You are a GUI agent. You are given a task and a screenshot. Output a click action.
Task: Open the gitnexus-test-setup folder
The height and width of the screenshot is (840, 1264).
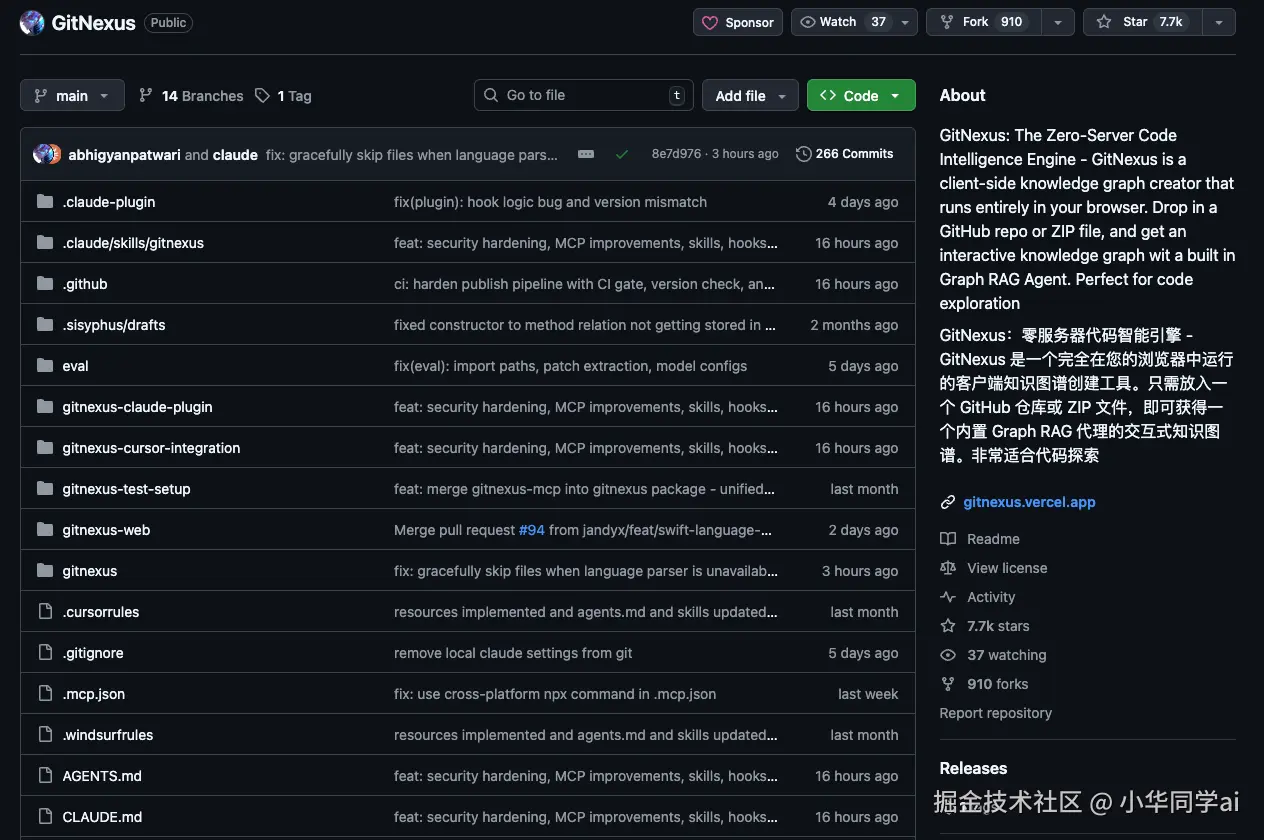[x=126, y=489]
